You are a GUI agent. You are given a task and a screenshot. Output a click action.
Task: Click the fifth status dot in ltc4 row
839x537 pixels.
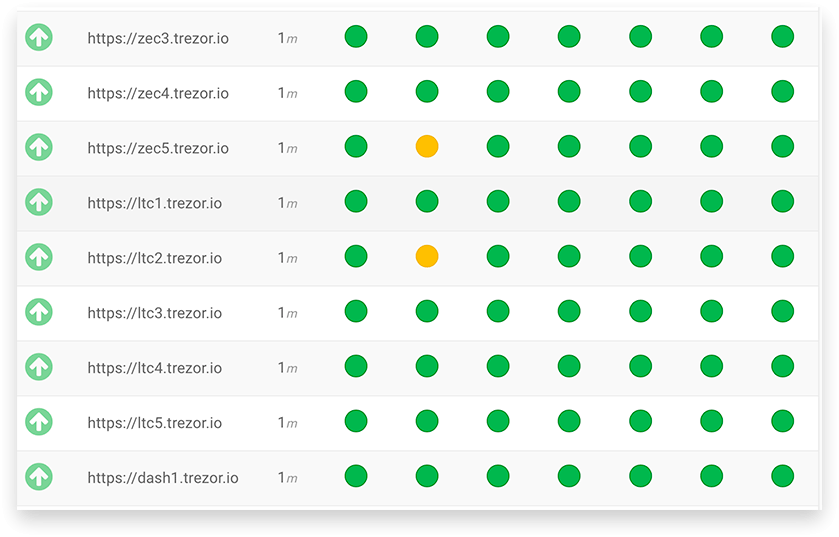pyautogui.click(x=640, y=366)
